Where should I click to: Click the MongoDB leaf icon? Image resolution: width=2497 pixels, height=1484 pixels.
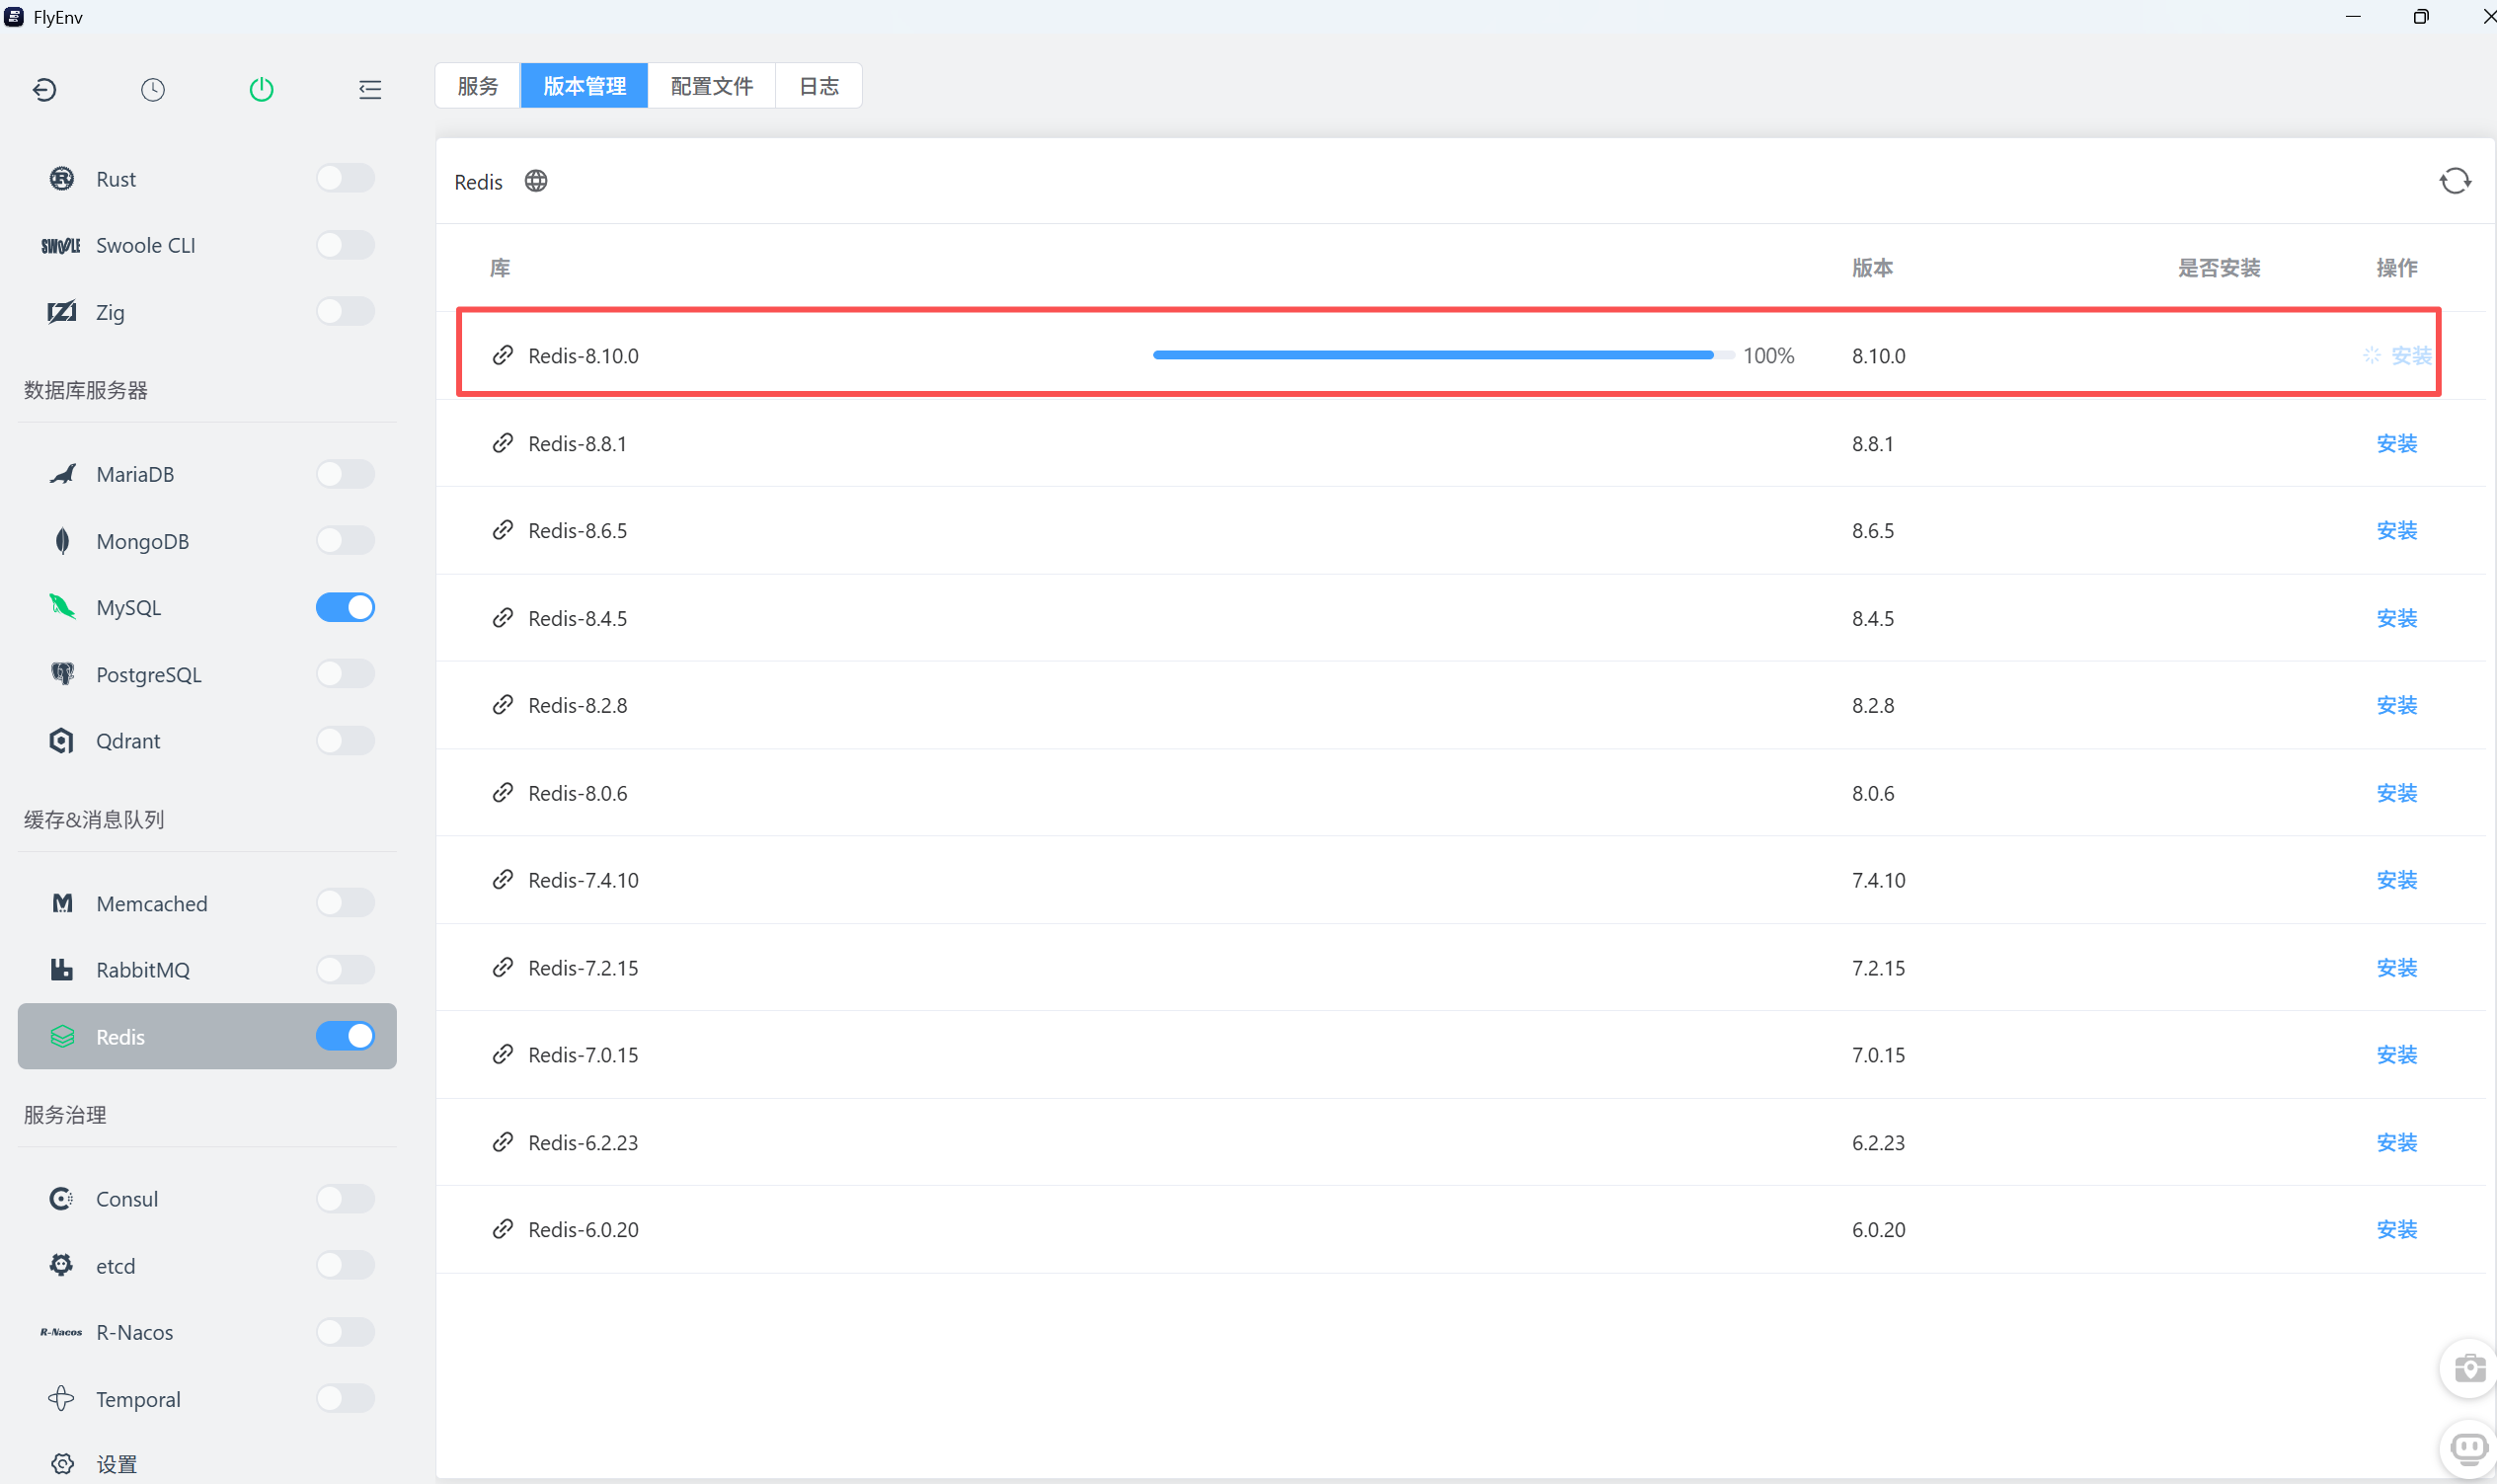click(x=62, y=541)
